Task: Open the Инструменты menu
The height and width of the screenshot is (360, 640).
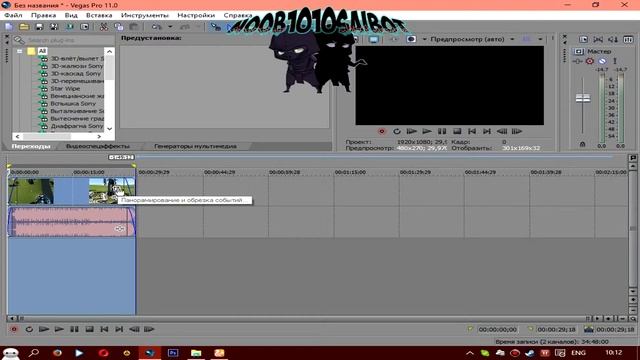Action: [144, 15]
